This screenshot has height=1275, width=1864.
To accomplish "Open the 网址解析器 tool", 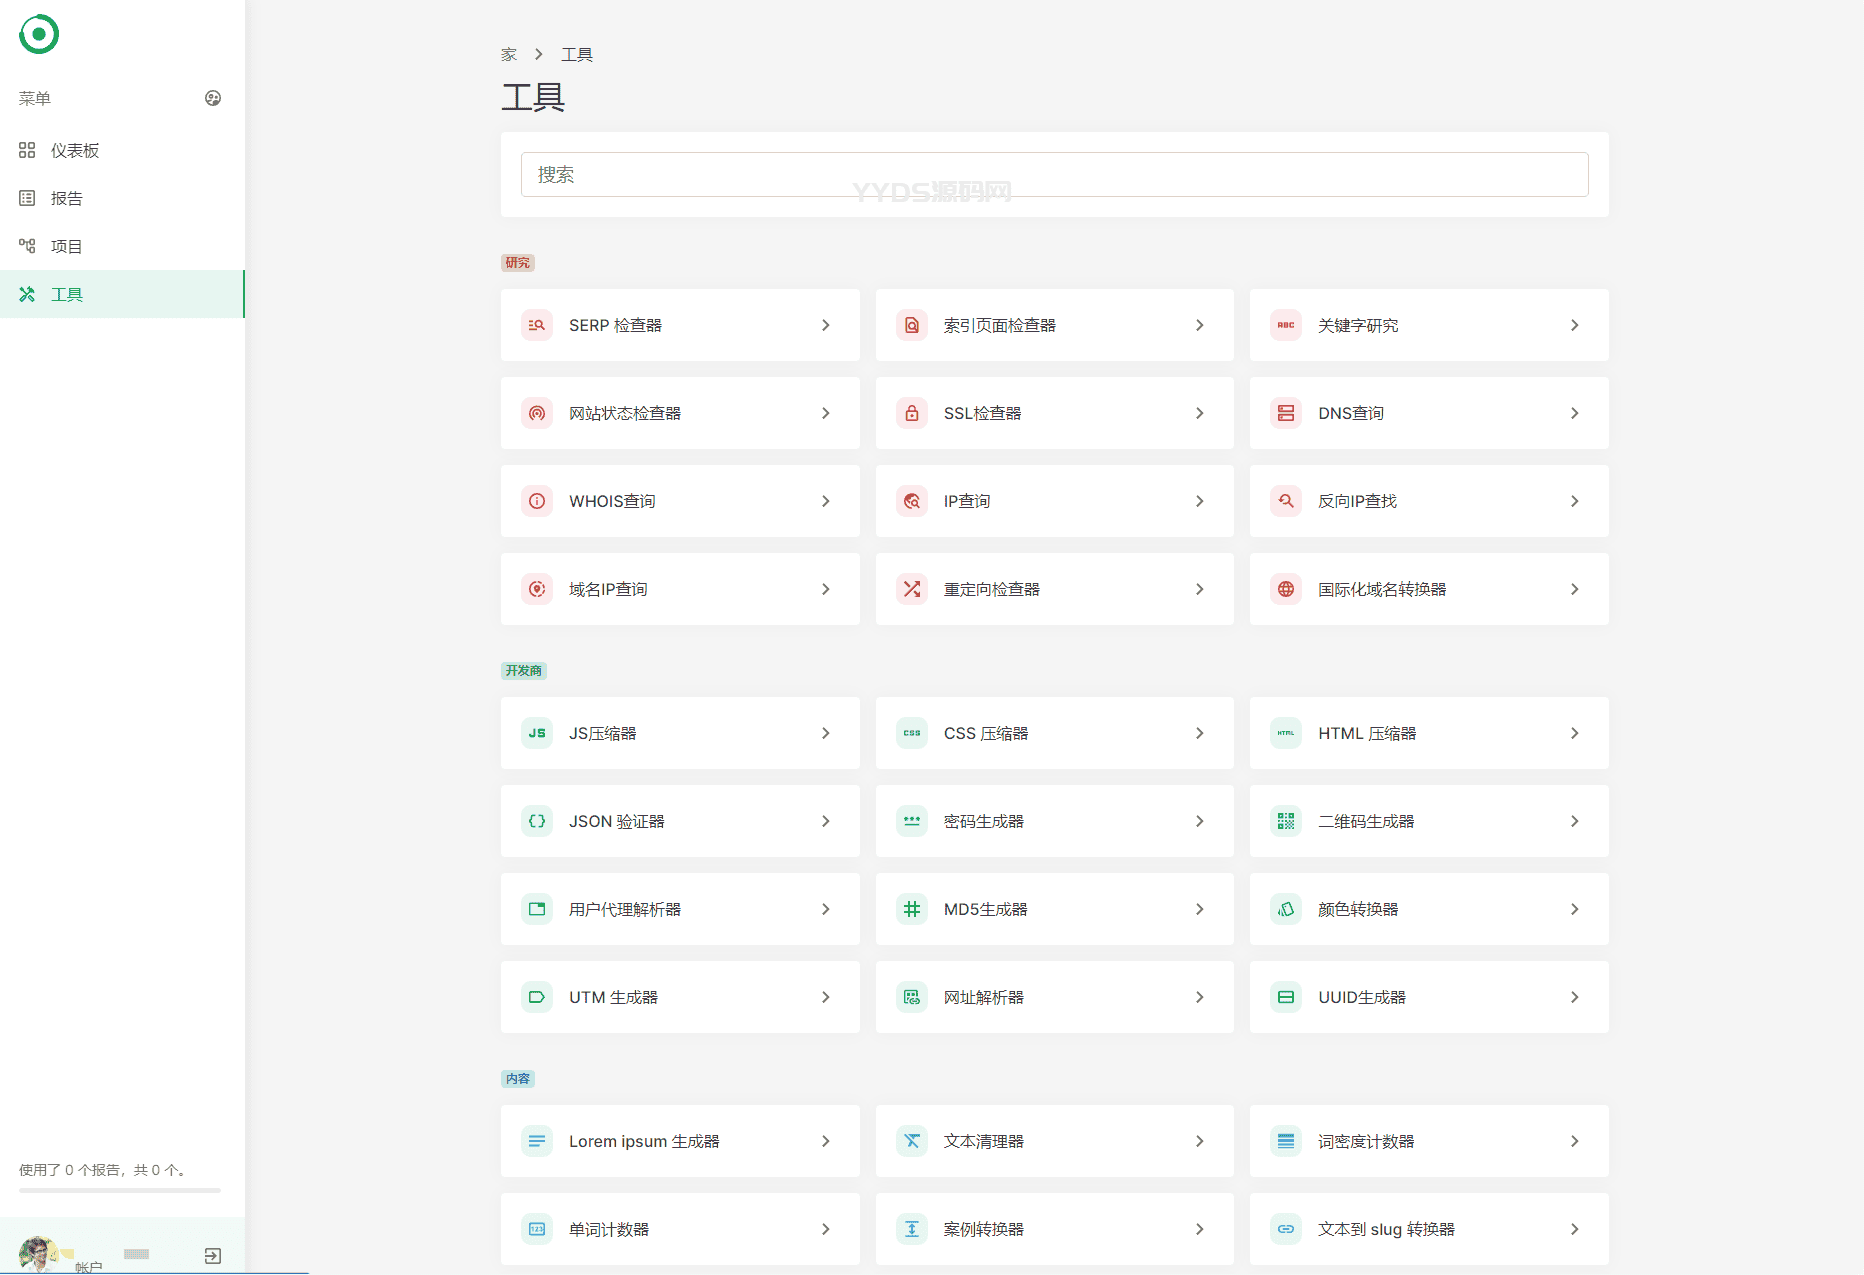I will coord(1054,997).
